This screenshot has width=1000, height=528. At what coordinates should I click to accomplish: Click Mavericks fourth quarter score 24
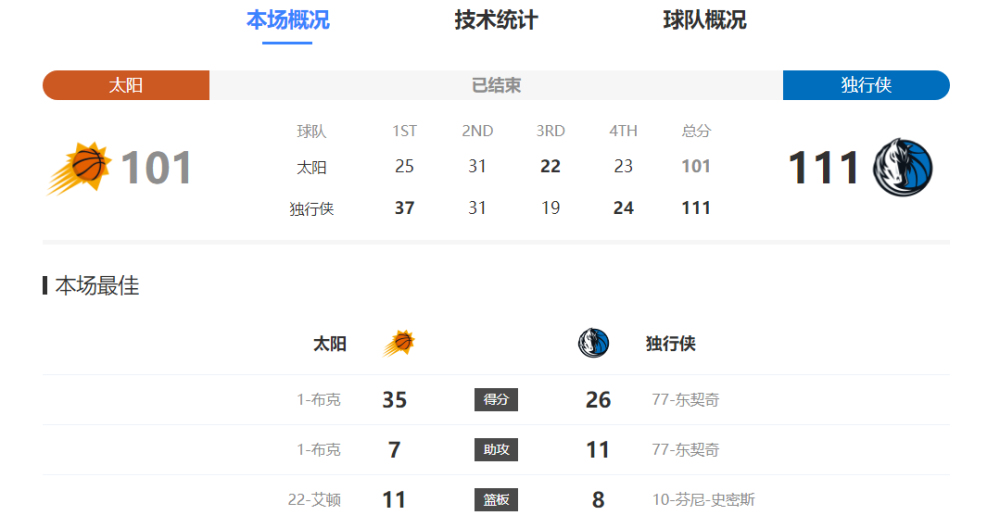[623, 208]
